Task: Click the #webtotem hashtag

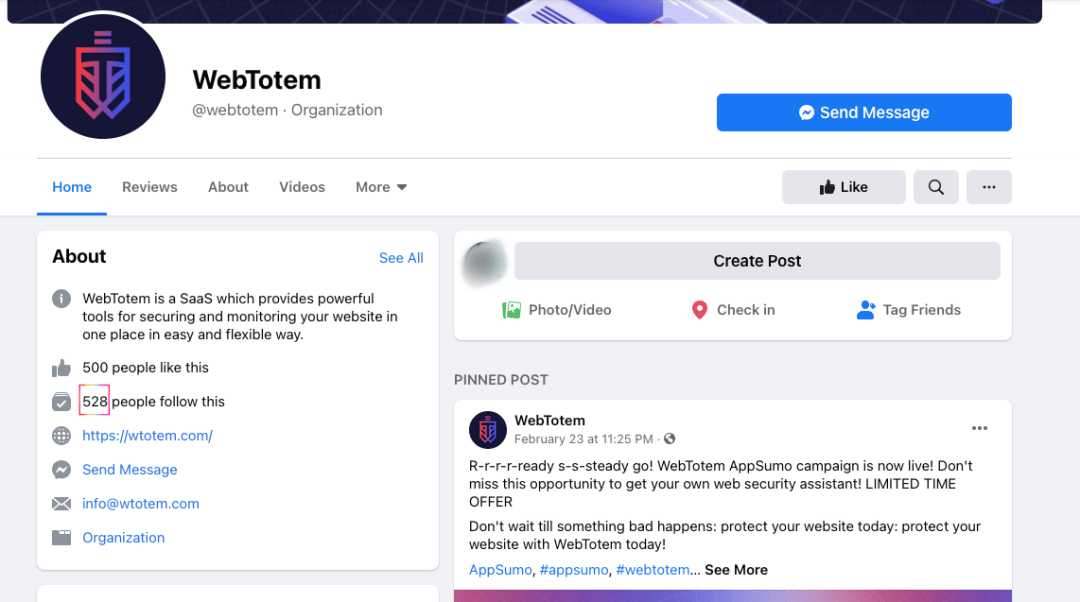Action: pos(652,570)
